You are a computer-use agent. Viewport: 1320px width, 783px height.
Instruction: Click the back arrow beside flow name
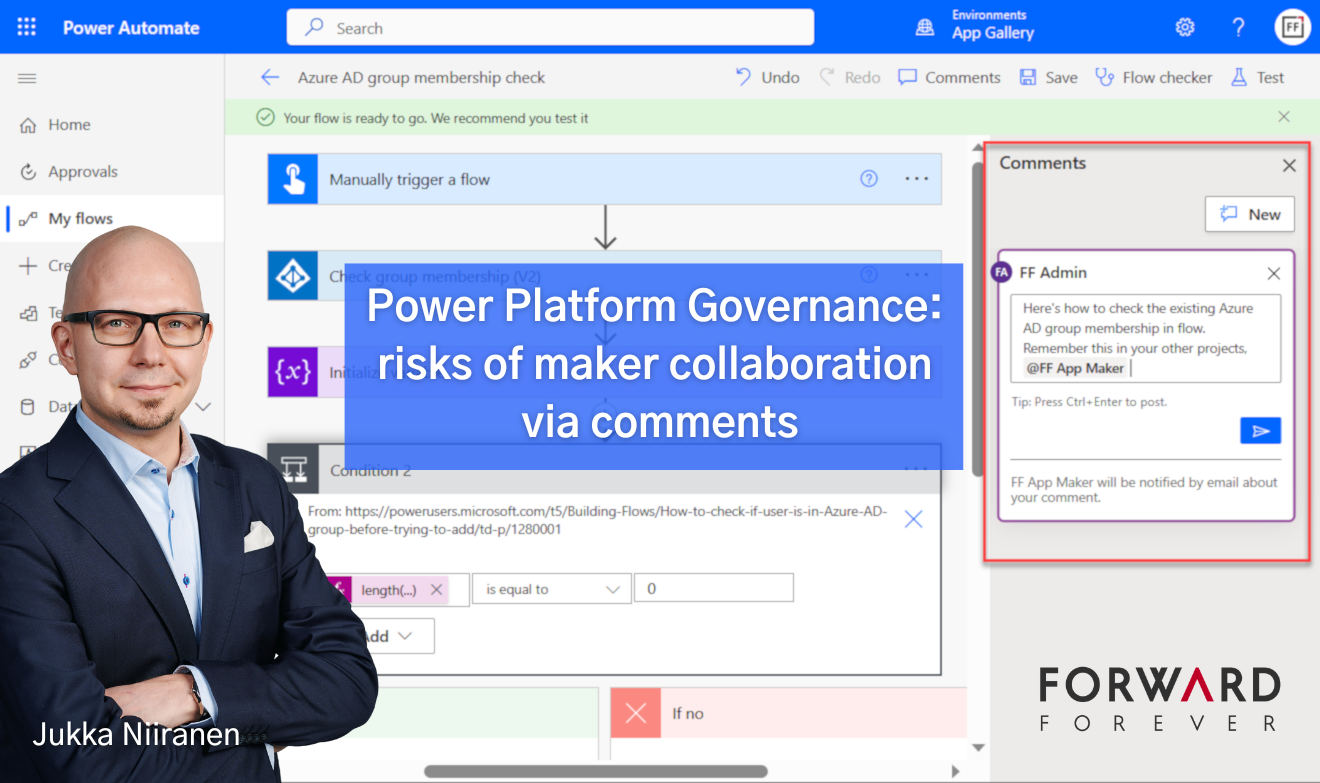coord(269,77)
